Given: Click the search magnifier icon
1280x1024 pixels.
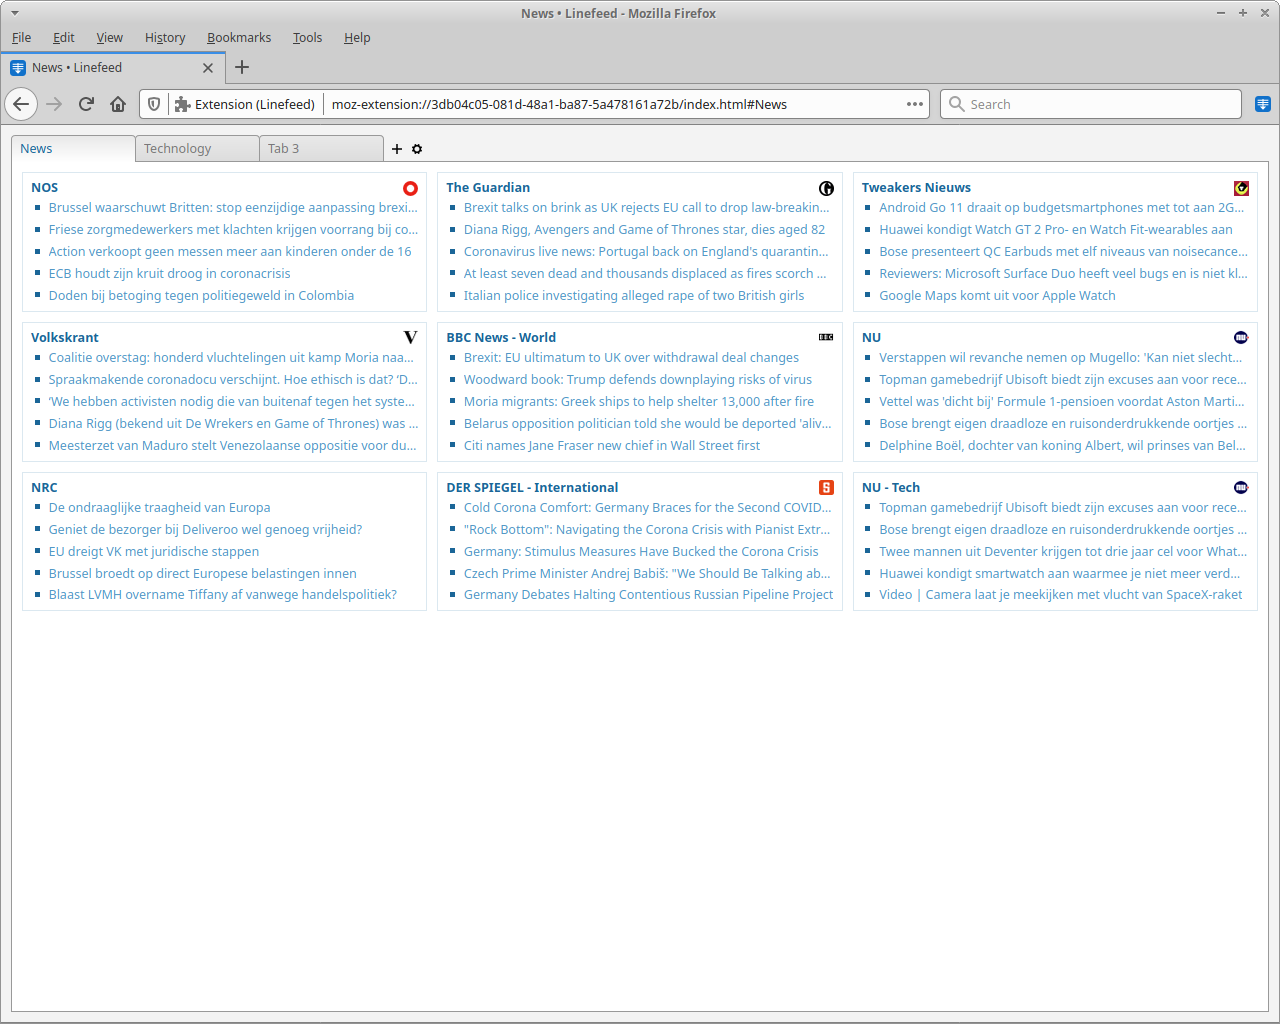Looking at the screenshot, I should [957, 104].
